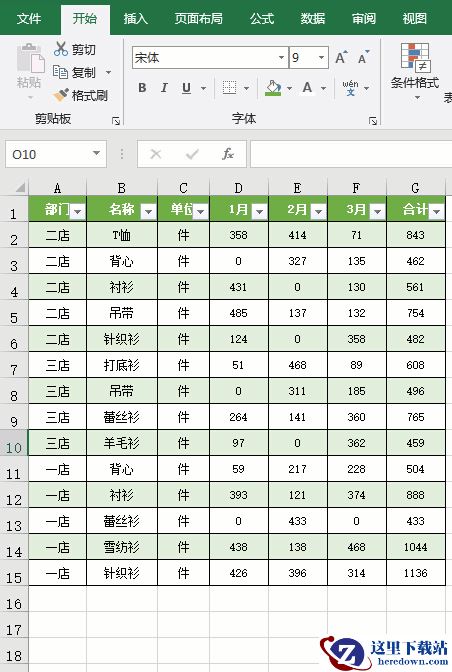Open the font size 9 dropdown
The height and width of the screenshot is (672, 452).
click(x=321, y=57)
